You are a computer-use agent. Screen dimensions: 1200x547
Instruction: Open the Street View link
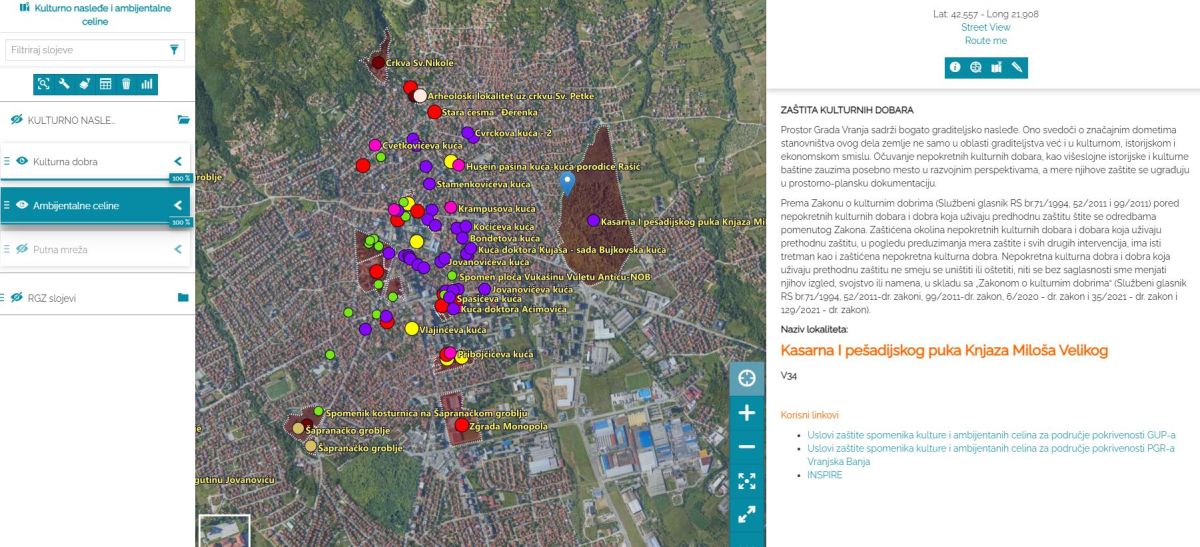985,28
